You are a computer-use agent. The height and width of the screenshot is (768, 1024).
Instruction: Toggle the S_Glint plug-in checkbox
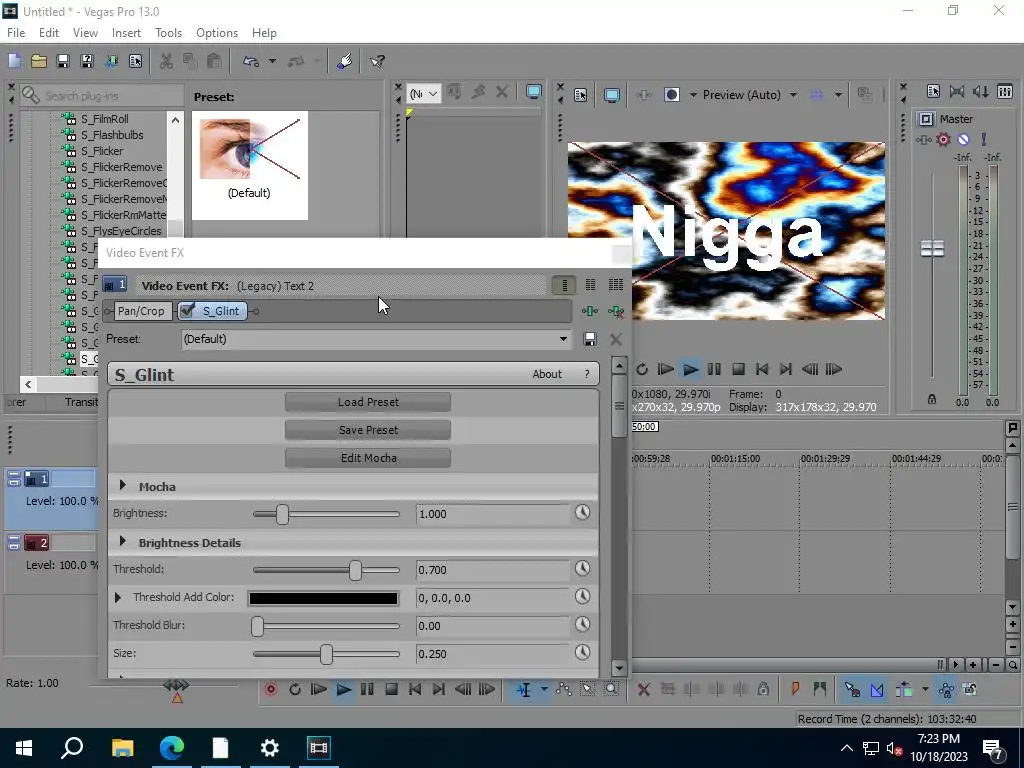(187, 311)
